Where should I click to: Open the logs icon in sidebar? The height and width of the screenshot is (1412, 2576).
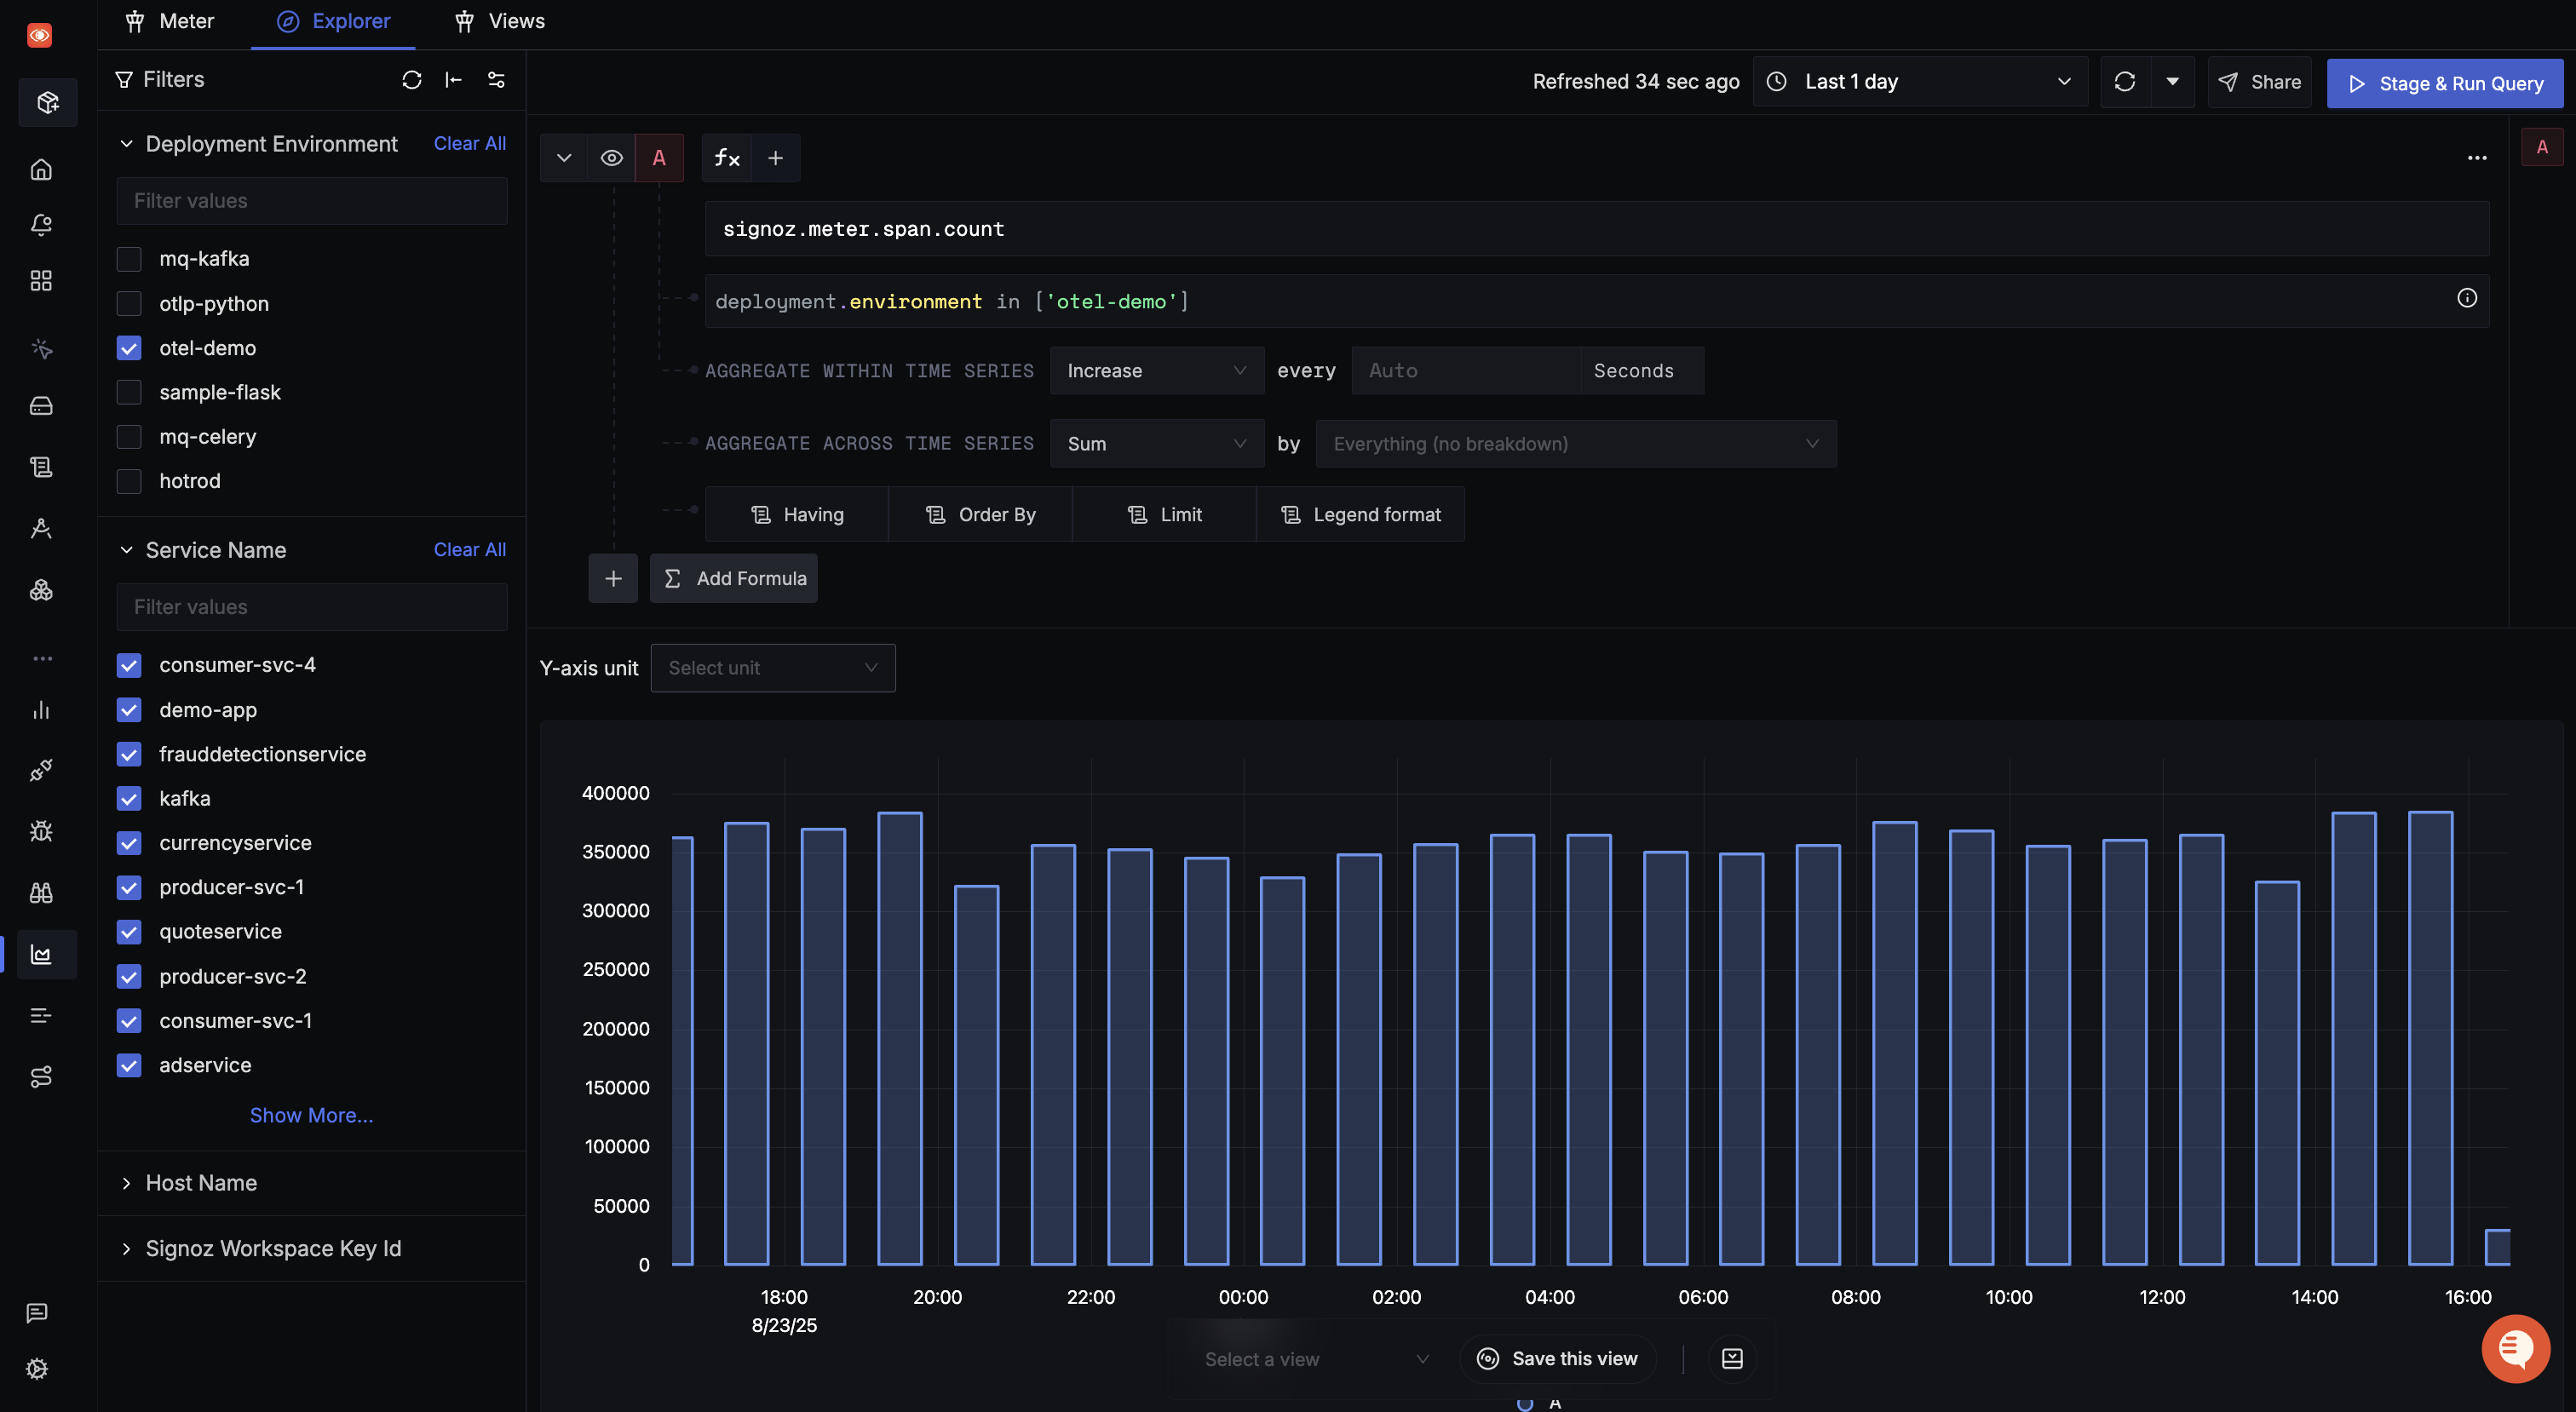click(x=41, y=467)
